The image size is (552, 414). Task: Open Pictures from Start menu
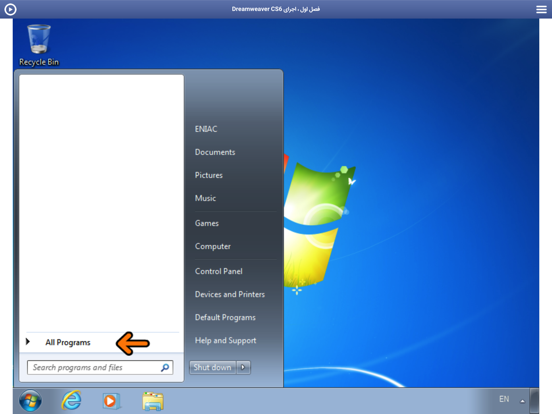208,175
